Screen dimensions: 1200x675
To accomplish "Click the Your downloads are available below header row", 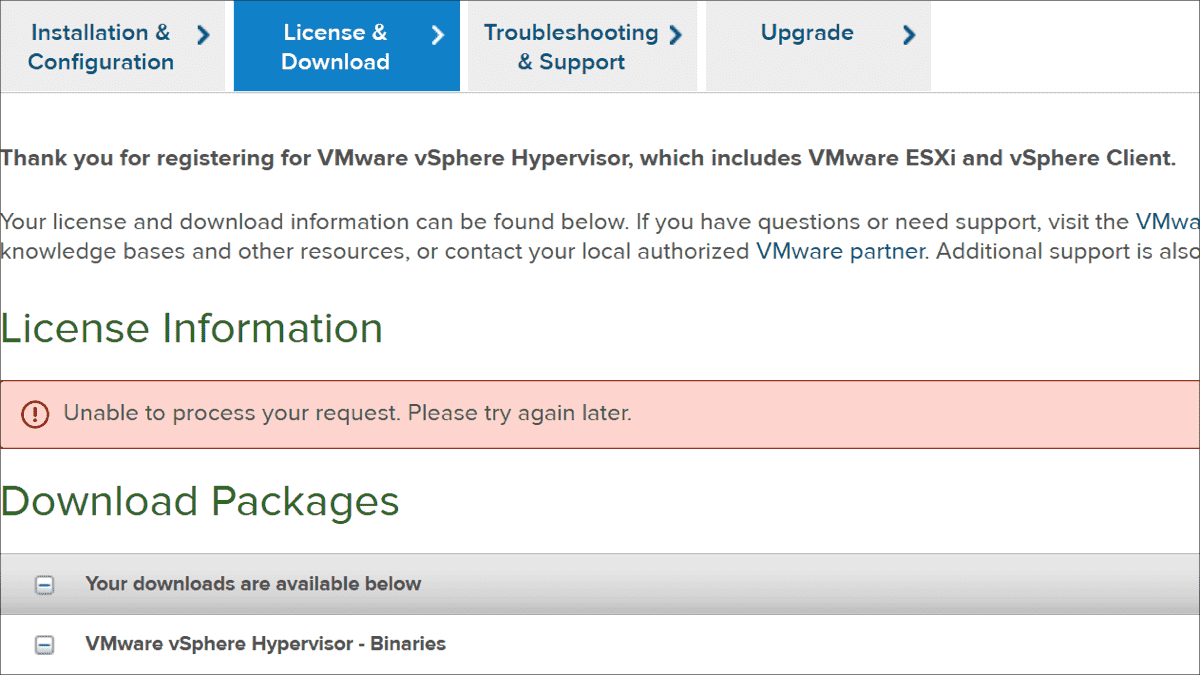I will tap(254, 583).
